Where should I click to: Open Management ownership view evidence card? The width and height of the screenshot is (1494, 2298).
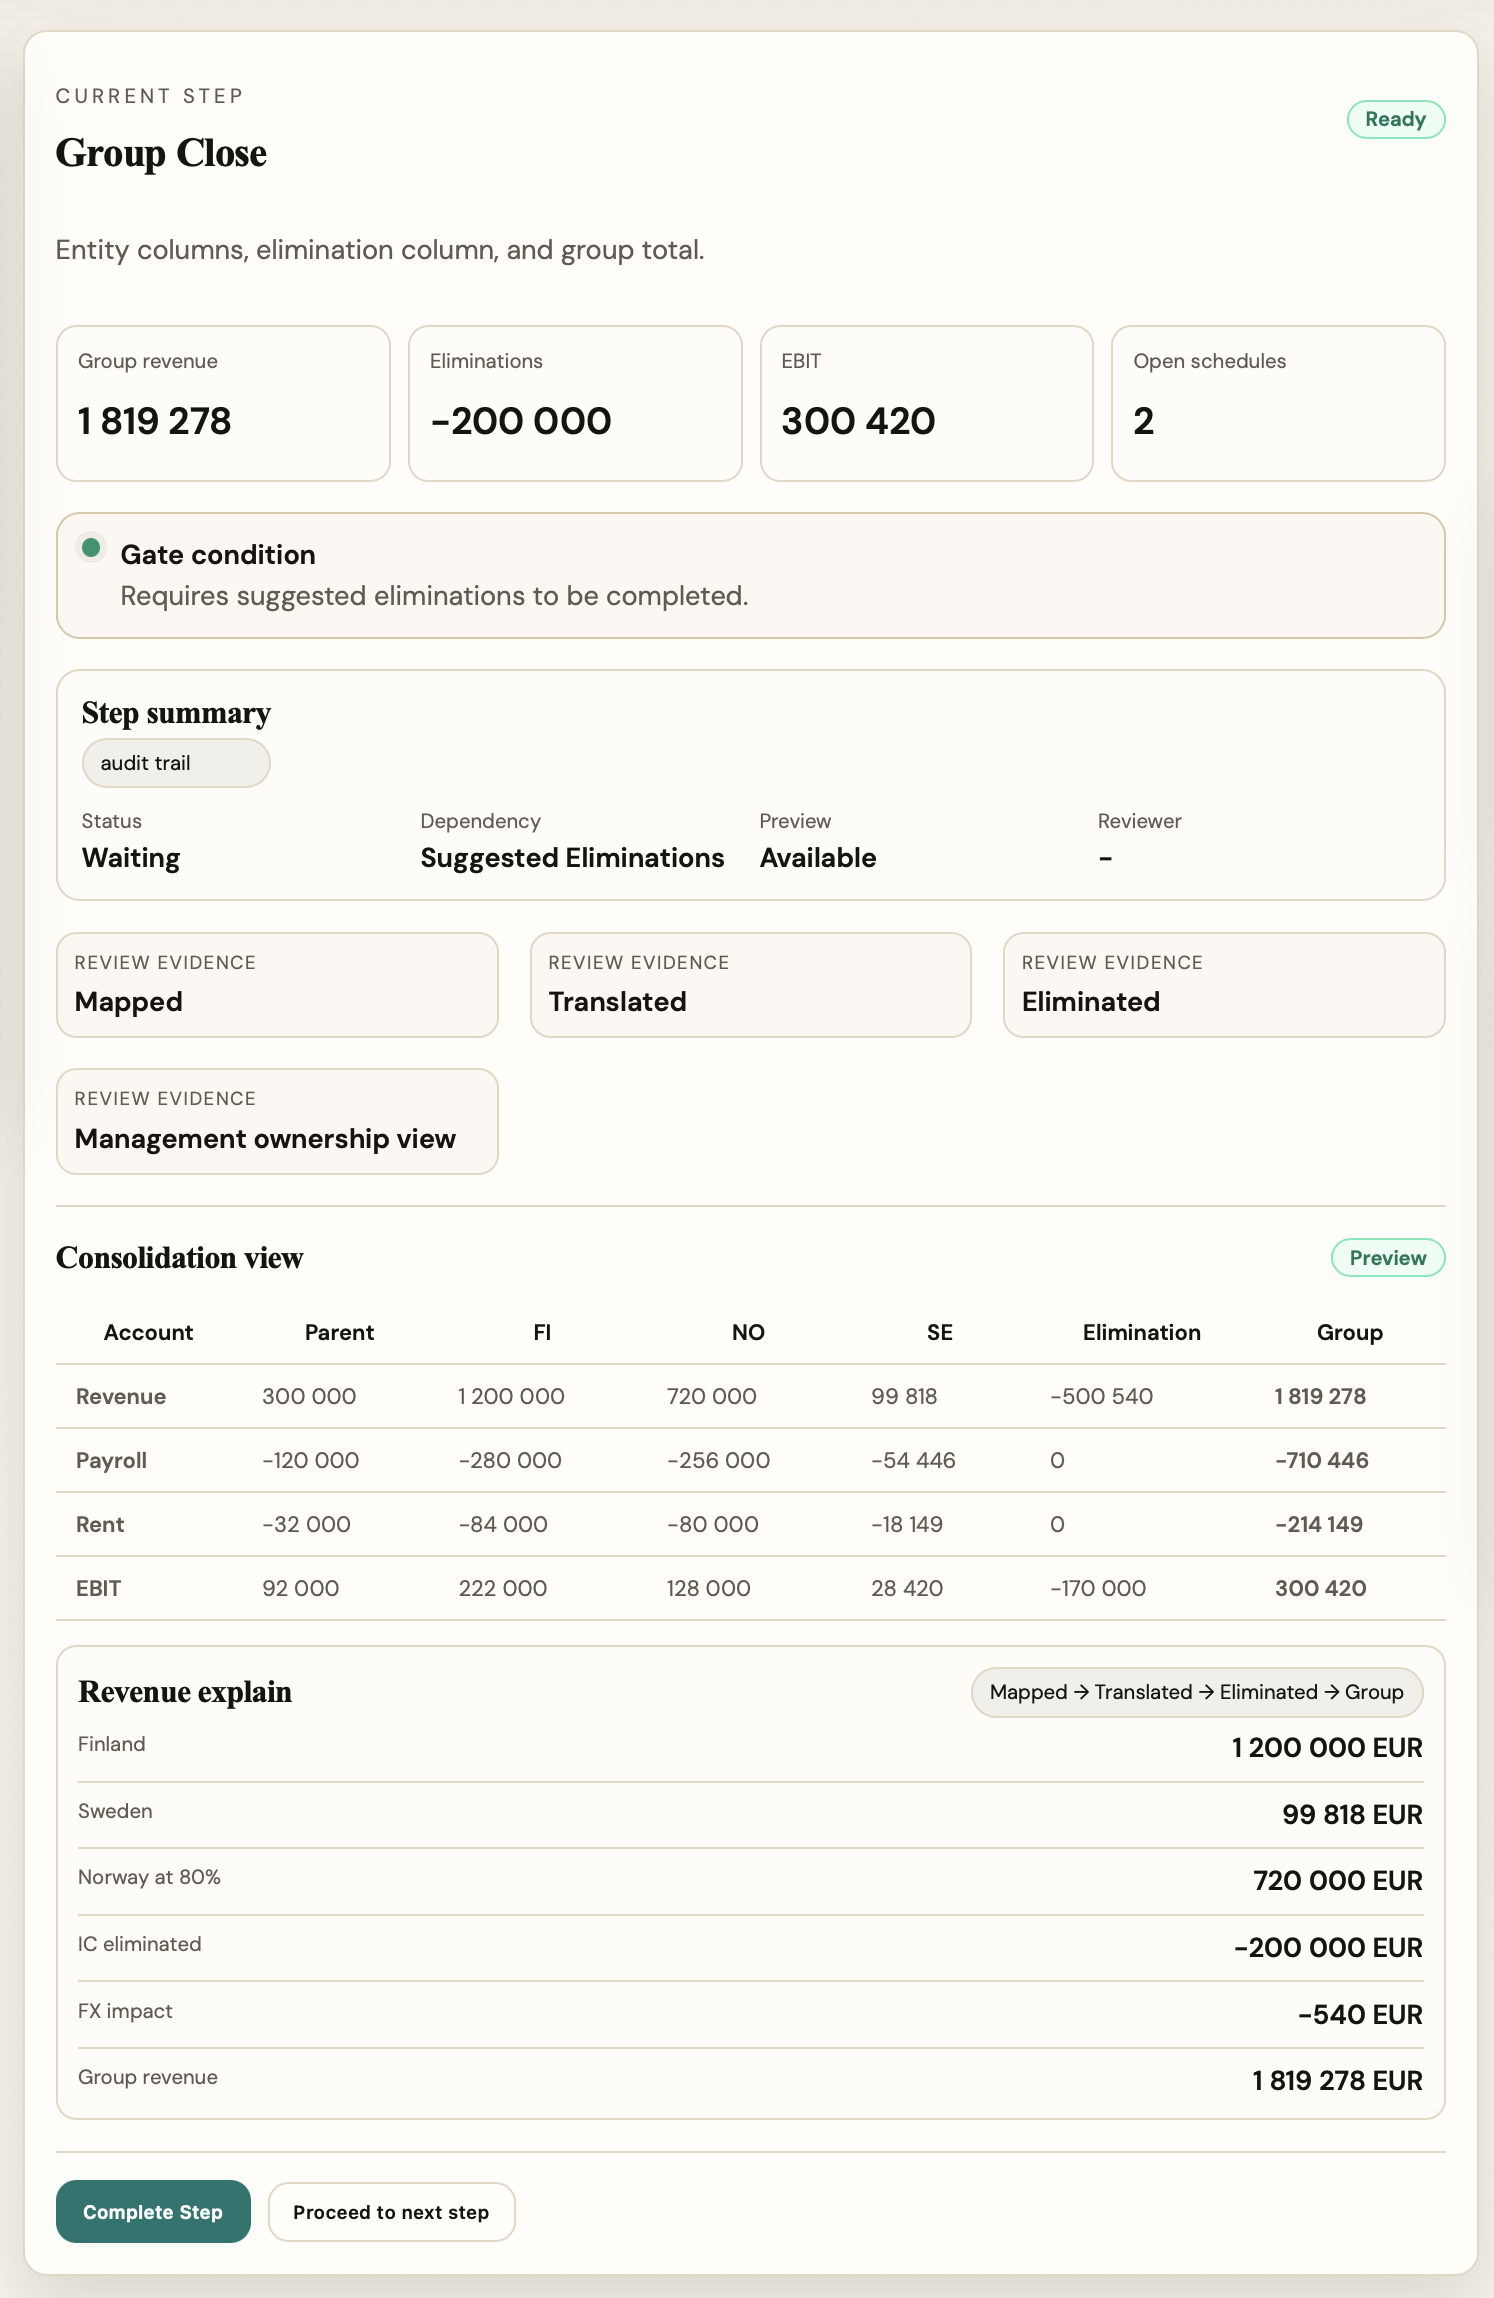tap(277, 1121)
